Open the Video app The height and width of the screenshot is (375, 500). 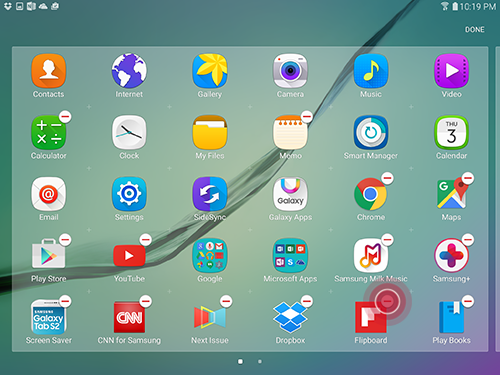coord(451,71)
